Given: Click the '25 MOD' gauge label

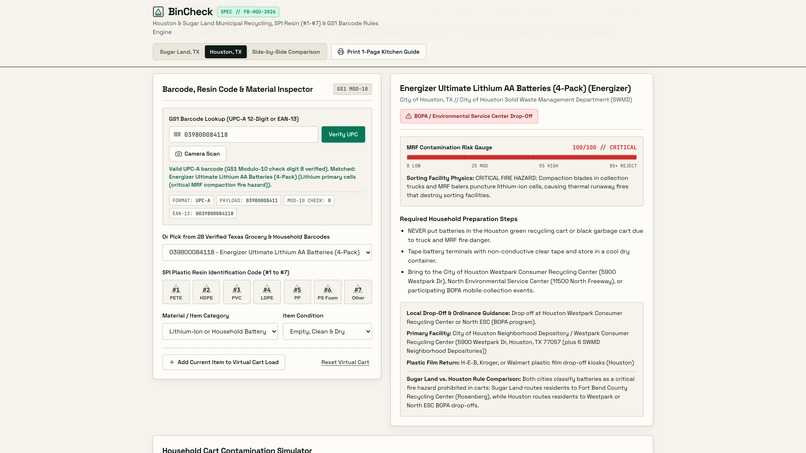Looking at the screenshot, I should pos(480,166).
